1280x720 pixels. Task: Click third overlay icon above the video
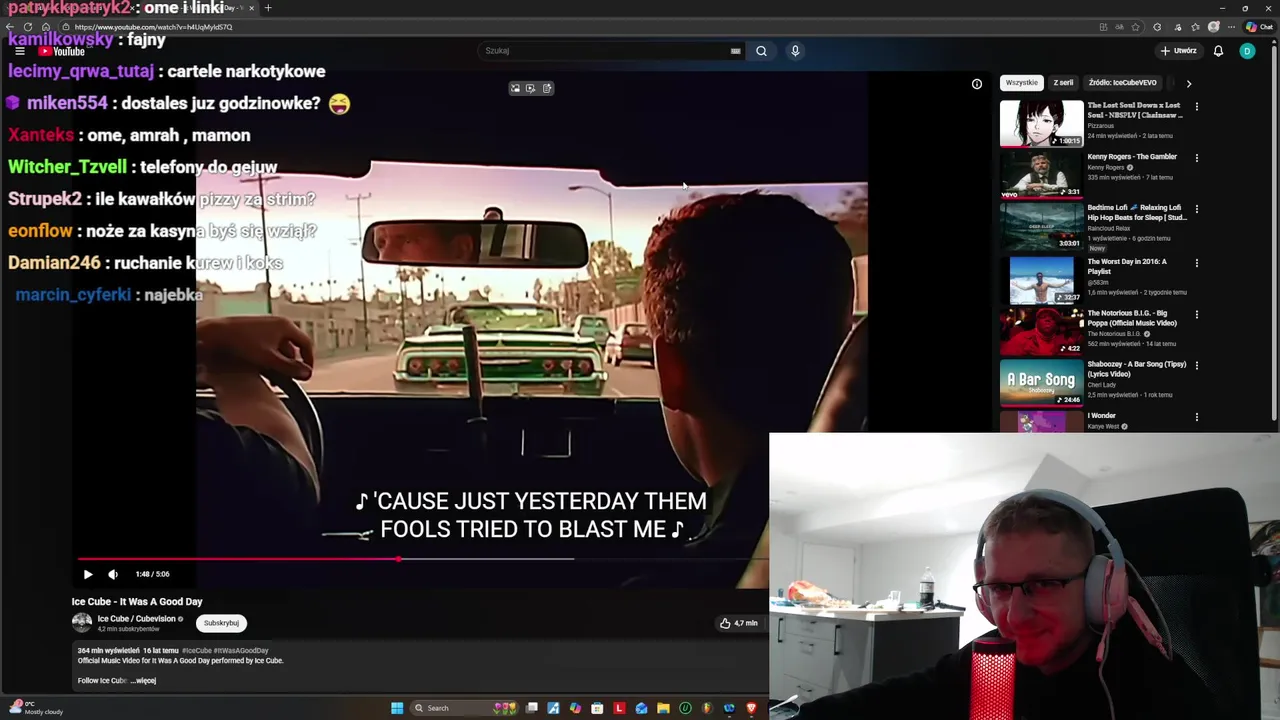point(547,88)
